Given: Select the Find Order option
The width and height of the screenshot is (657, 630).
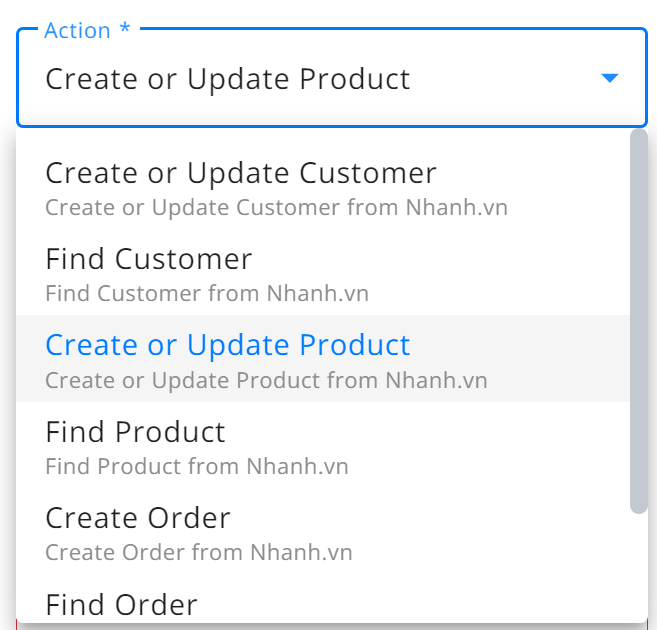Looking at the screenshot, I should point(323,599).
